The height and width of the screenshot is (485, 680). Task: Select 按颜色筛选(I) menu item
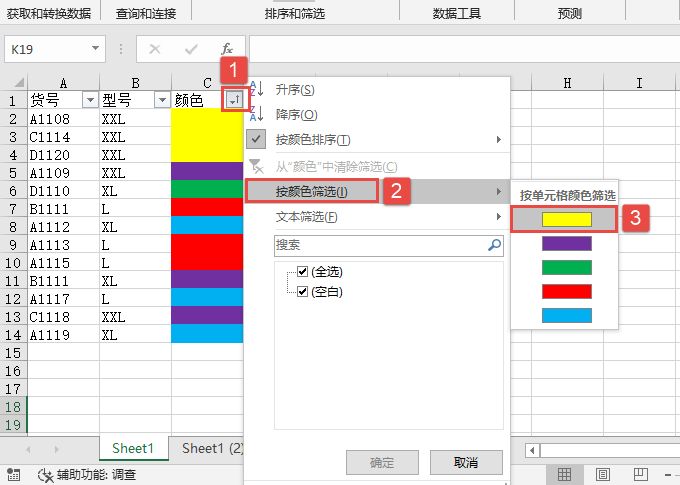point(376,191)
